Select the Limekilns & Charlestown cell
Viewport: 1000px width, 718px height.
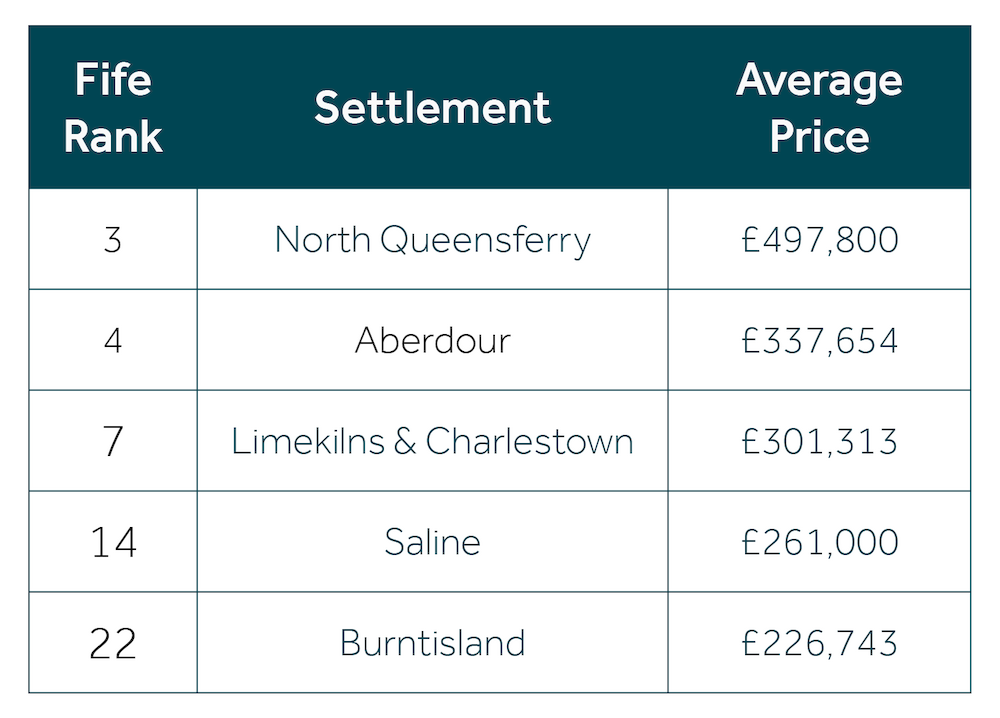432,441
